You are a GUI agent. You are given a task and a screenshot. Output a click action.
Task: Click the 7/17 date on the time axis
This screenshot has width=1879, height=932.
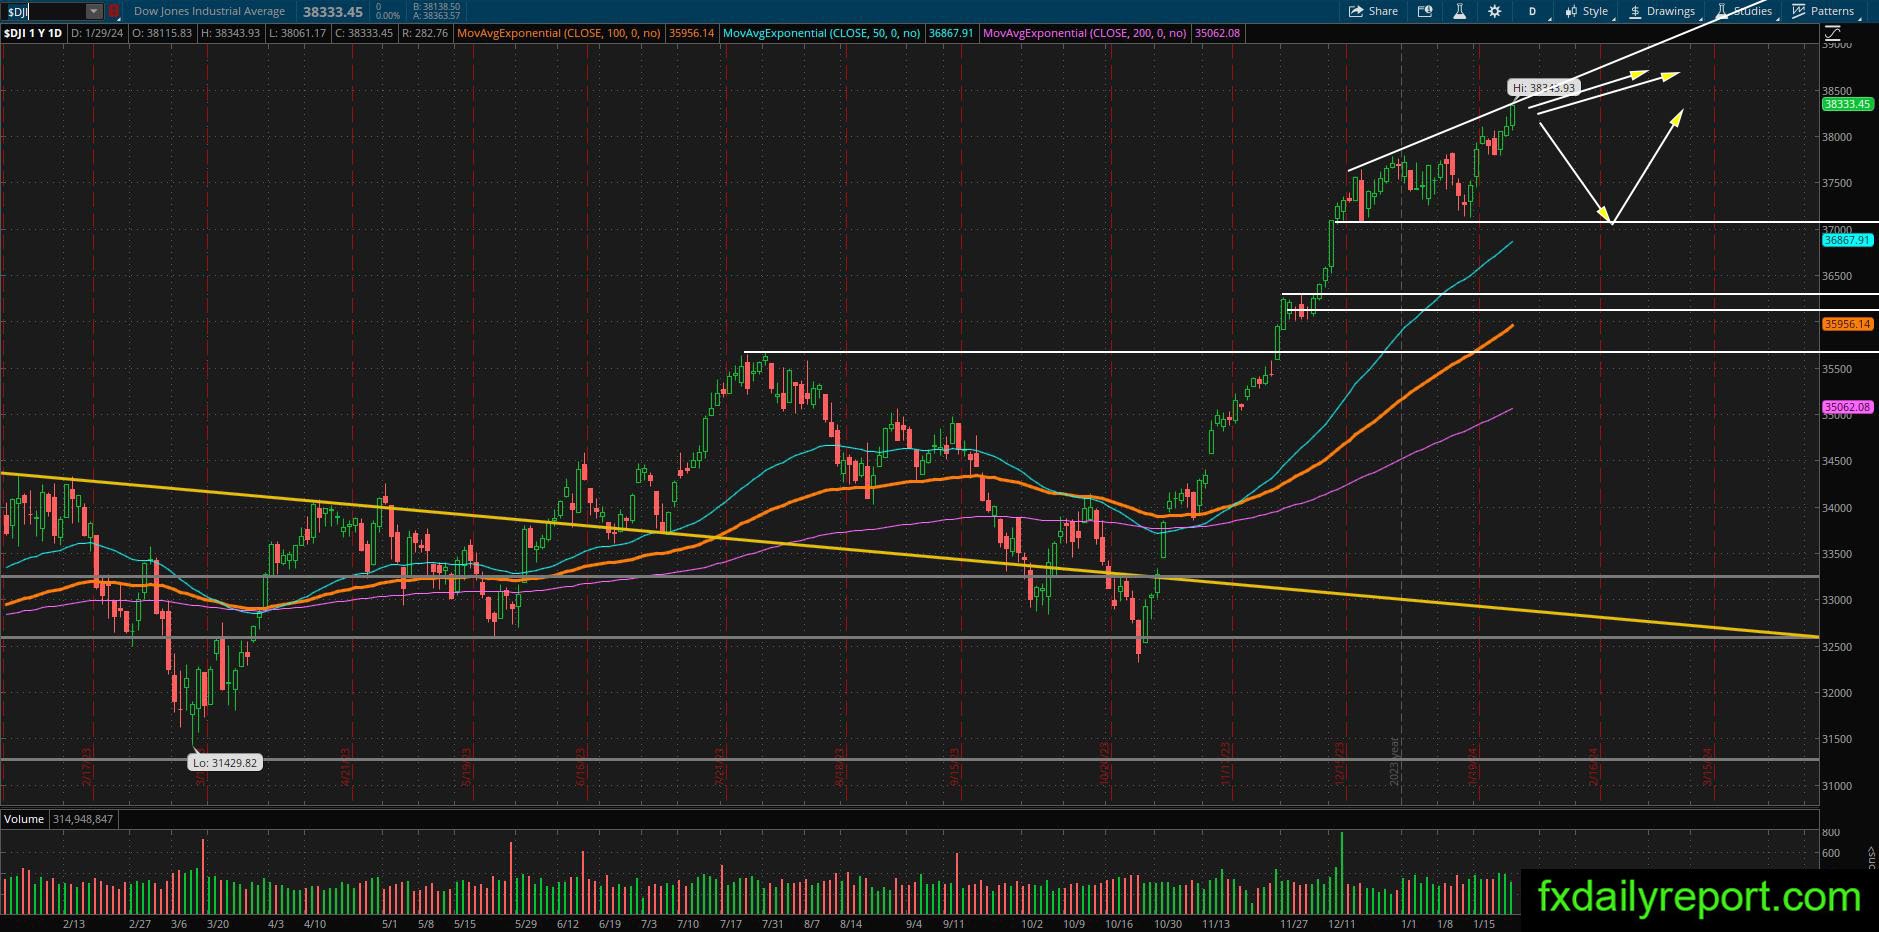click(x=730, y=924)
